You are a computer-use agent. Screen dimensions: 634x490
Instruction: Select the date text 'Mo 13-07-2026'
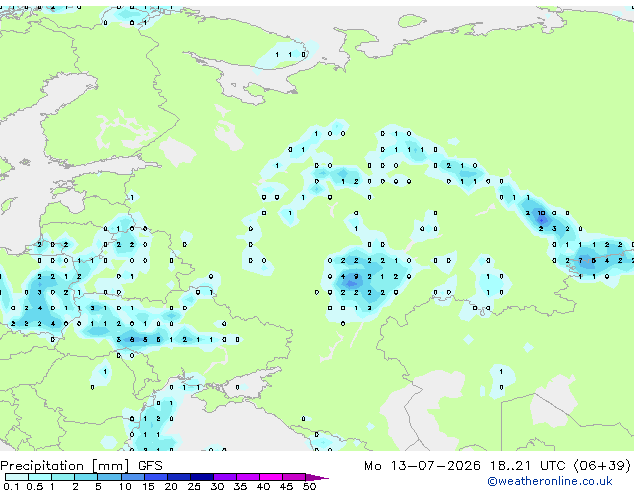tap(422, 466)
